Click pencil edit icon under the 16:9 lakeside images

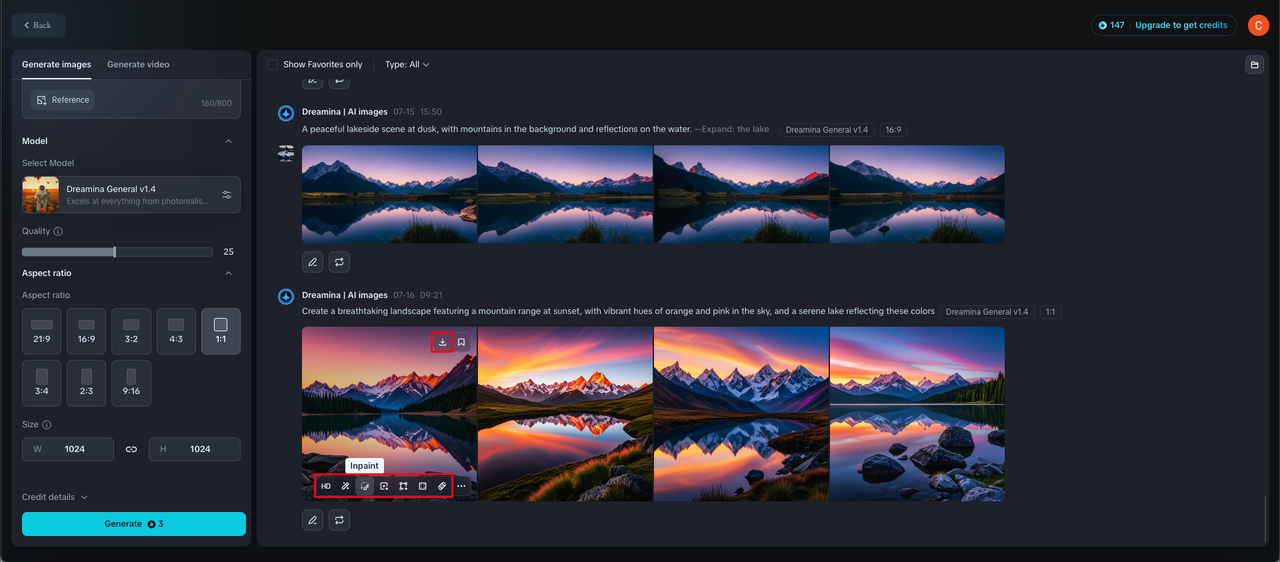[313, 262]
